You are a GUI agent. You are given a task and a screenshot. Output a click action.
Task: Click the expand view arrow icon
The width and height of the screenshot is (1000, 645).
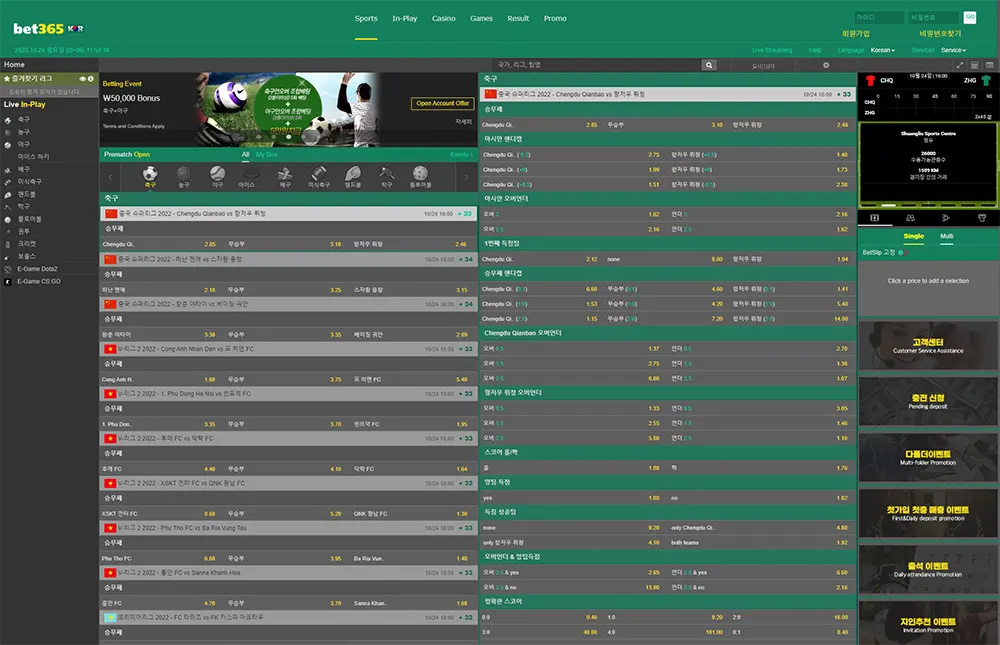click(960, 65)
